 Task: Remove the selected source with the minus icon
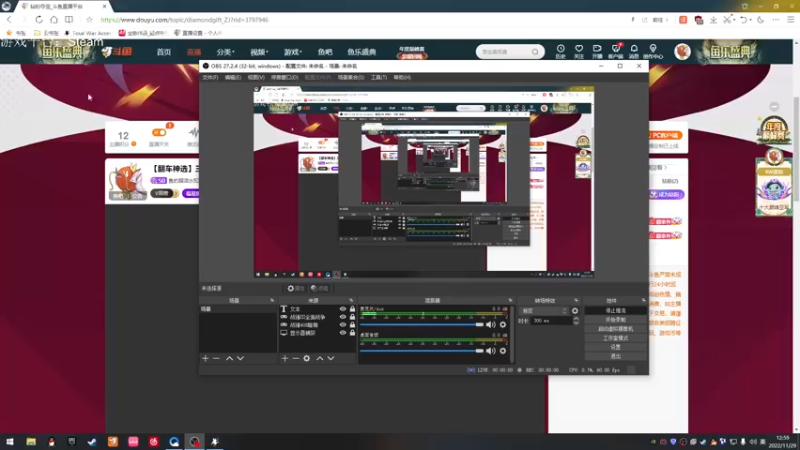[295, 359]
